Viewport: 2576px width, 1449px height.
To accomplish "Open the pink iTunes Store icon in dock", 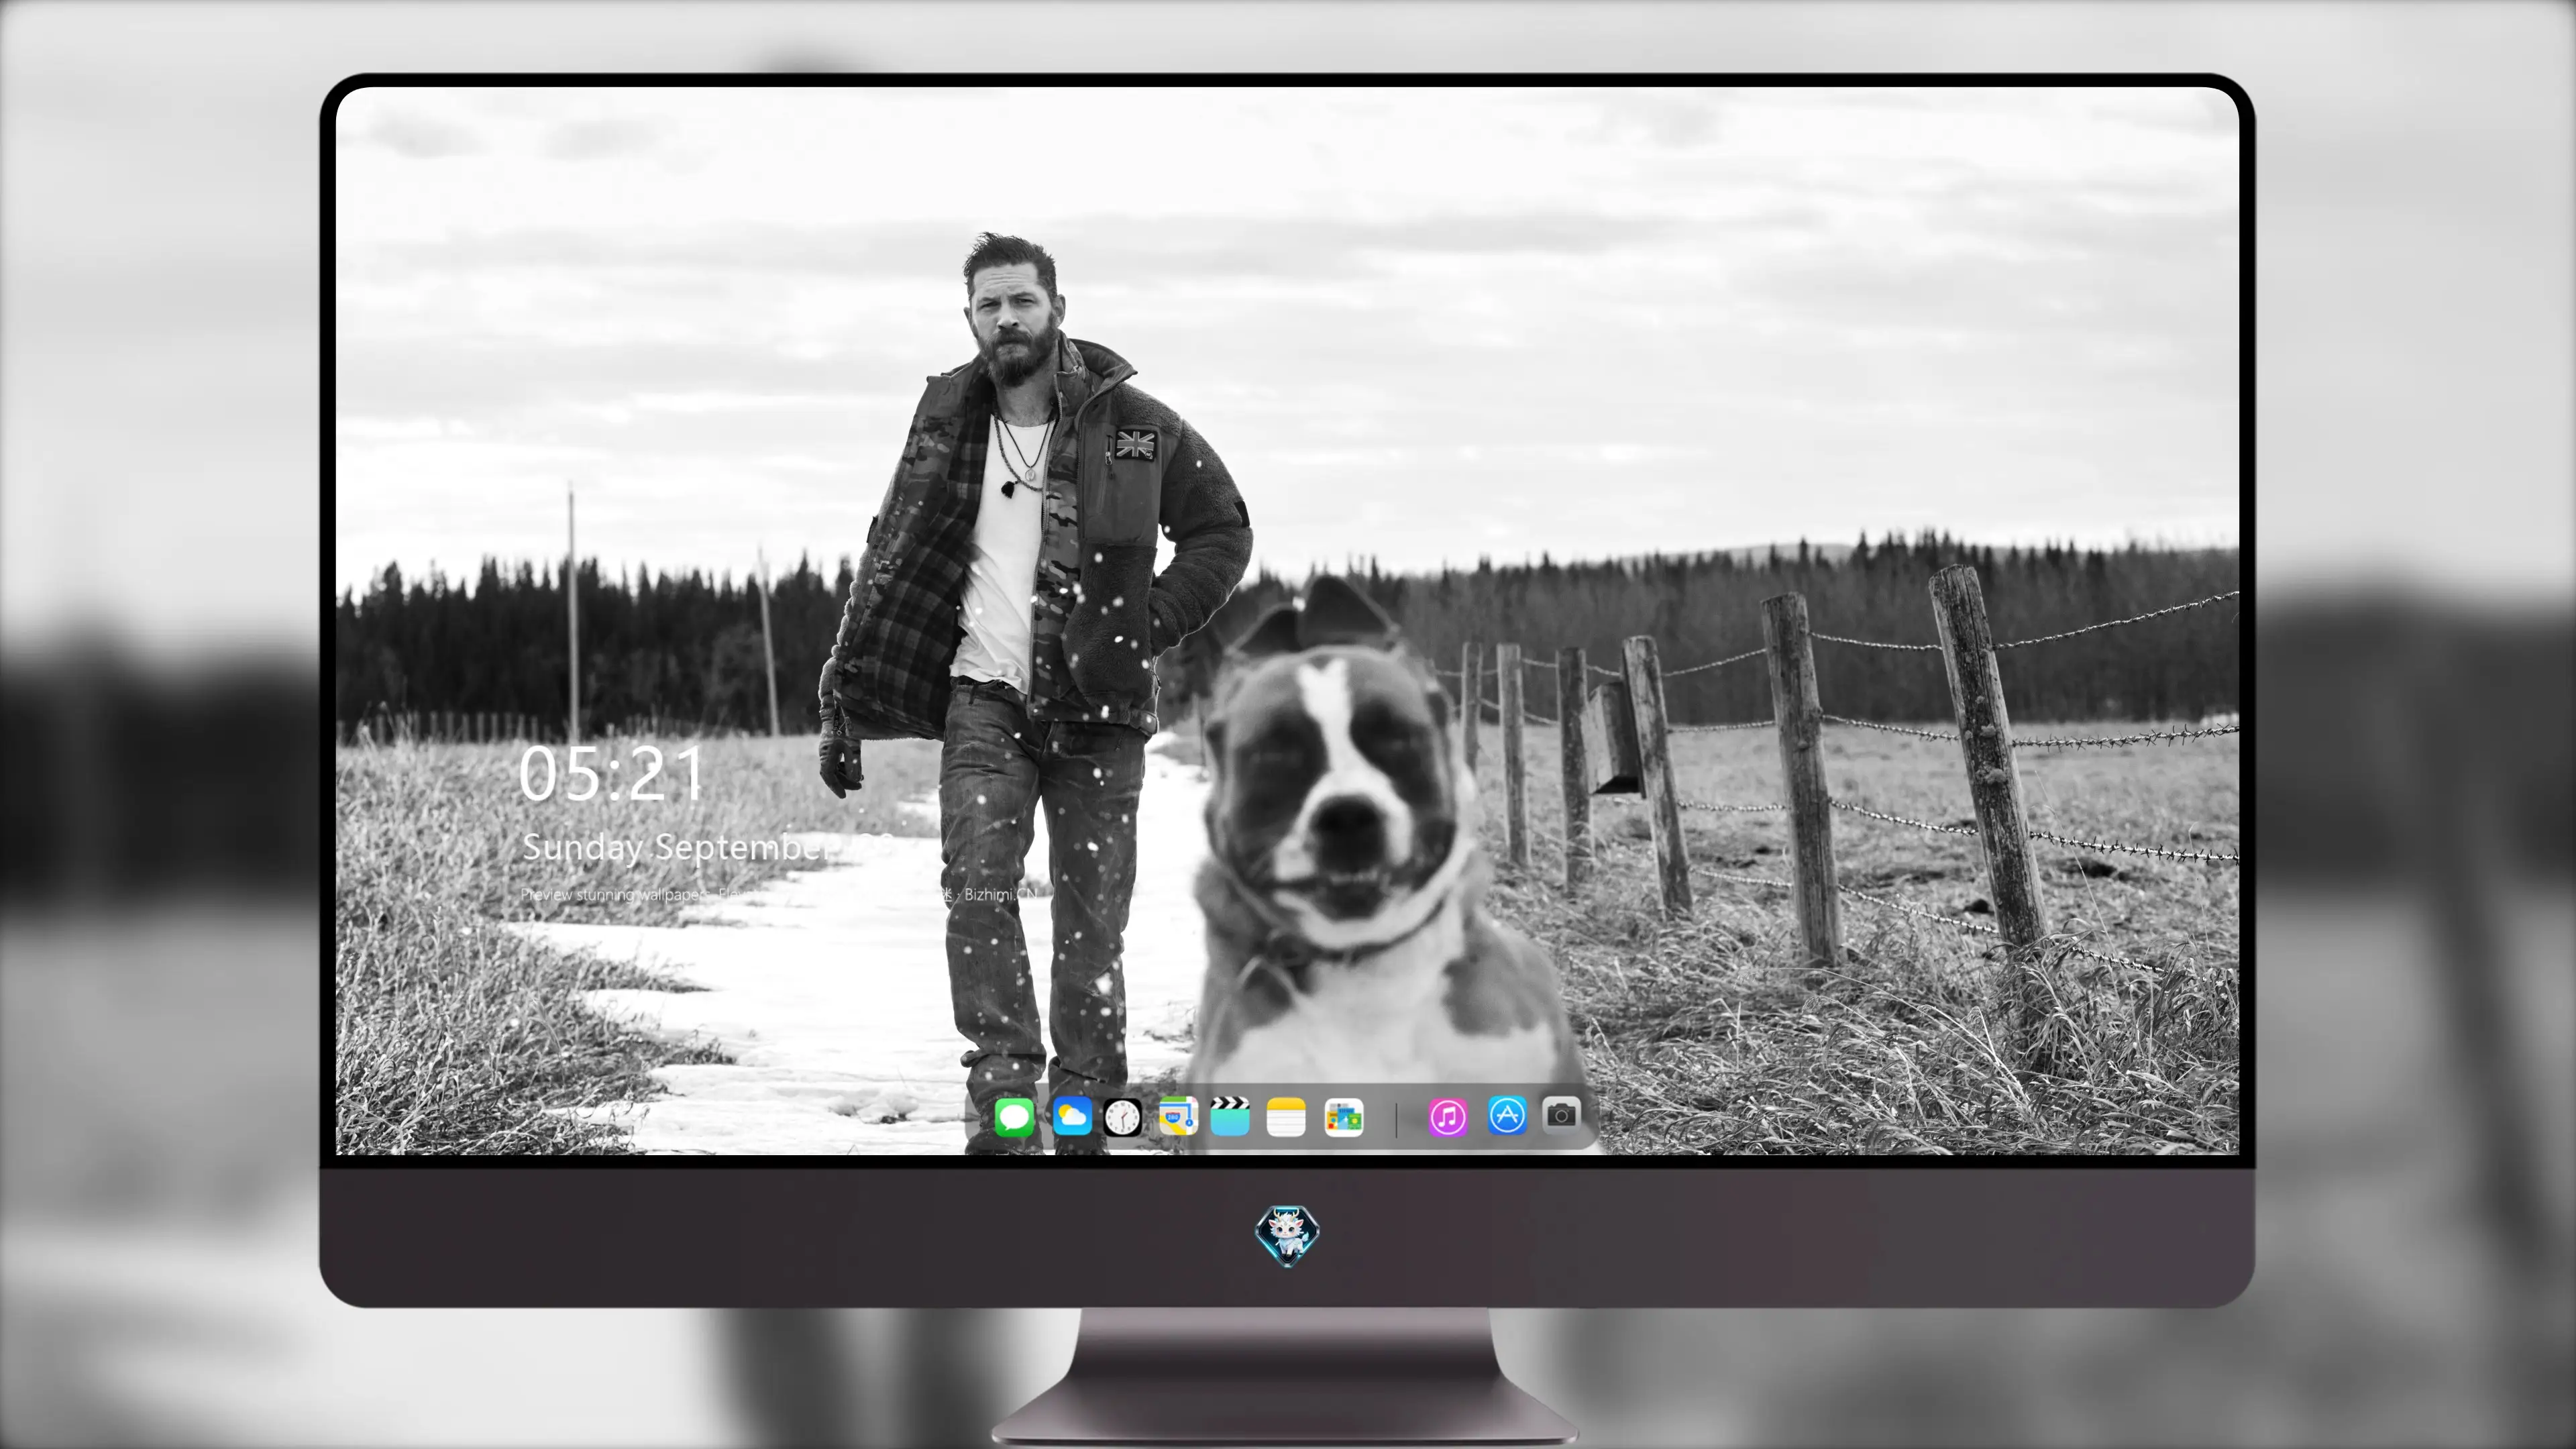I will (x=1447, y=1117).
